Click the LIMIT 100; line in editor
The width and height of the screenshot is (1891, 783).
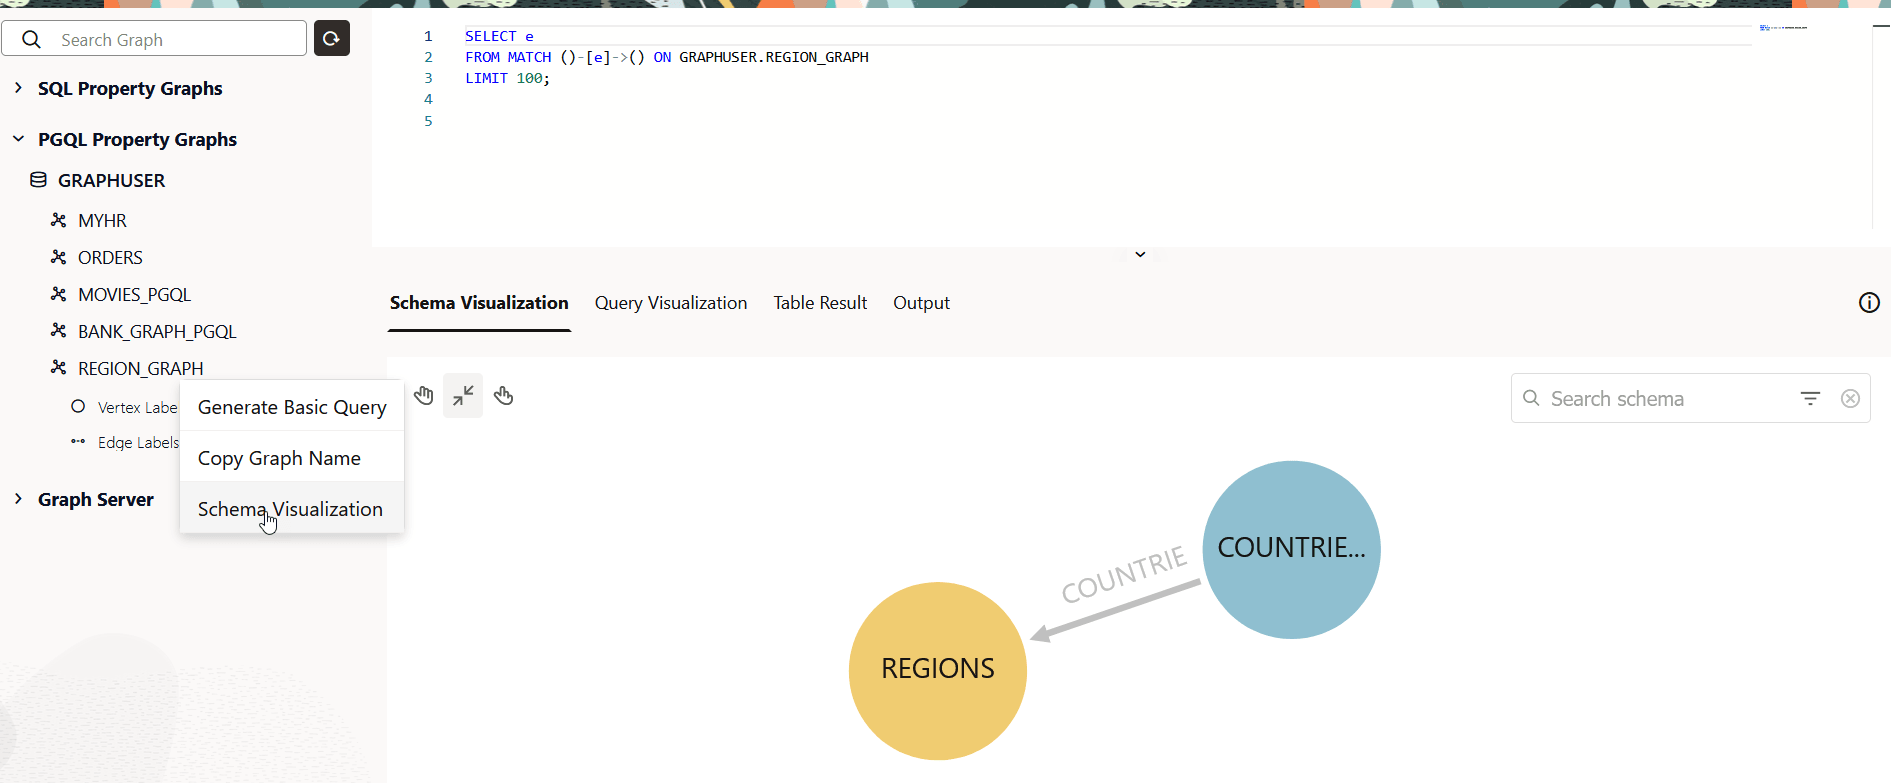coord(507,78)
